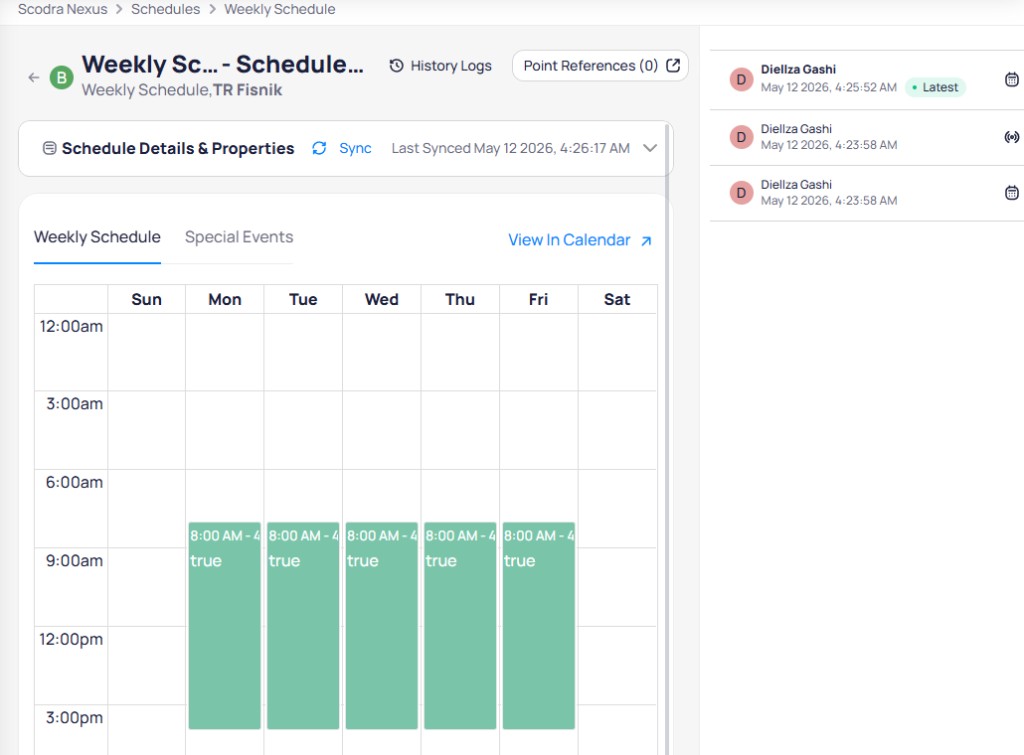Screen dimensions: 1024x755
Task: Click the Wed column header
Action: coord(381,299)
